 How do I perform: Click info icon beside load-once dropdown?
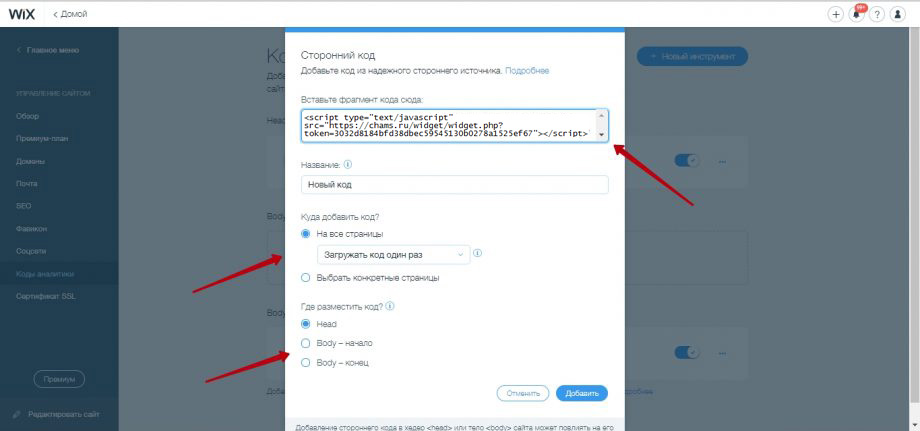(x=478, y=254)
